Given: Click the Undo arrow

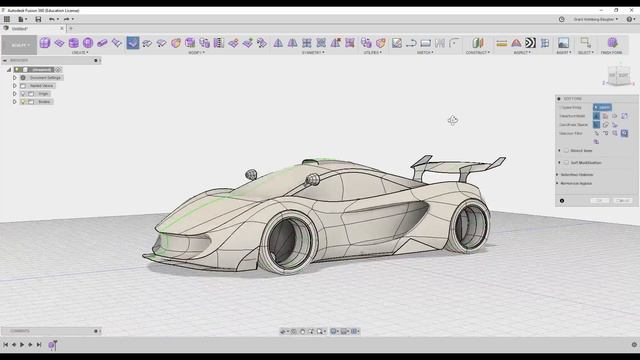Looking at the screenshot, I should pos(52,19).
